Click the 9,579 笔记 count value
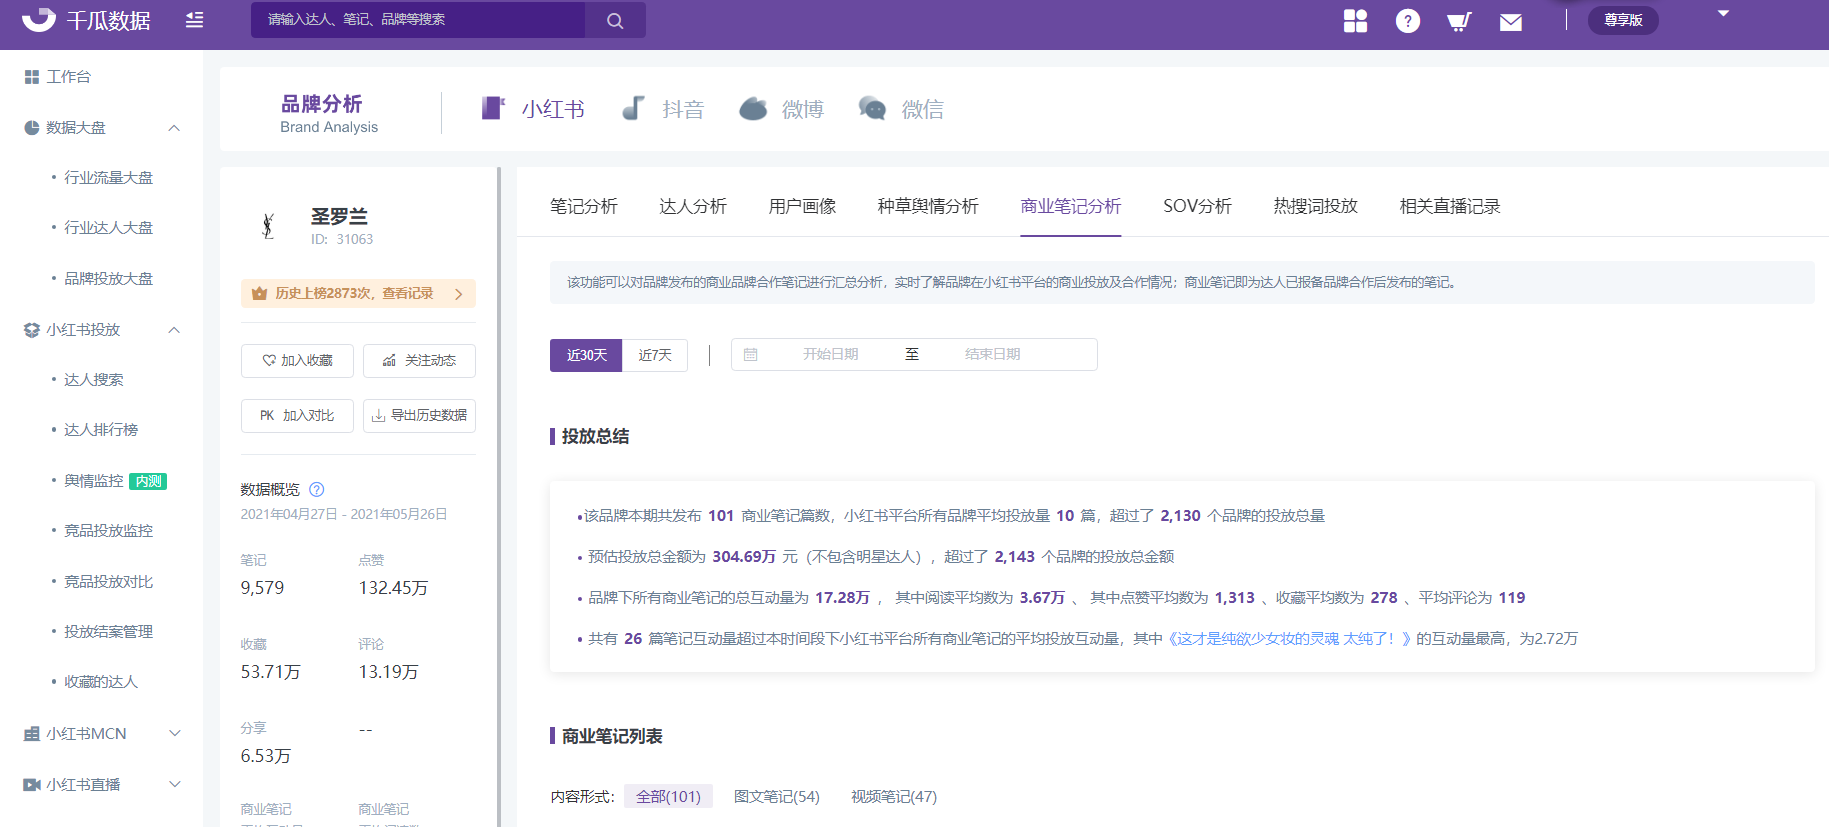The width and height of the screenshot is (1829, 827). (262, 588)
